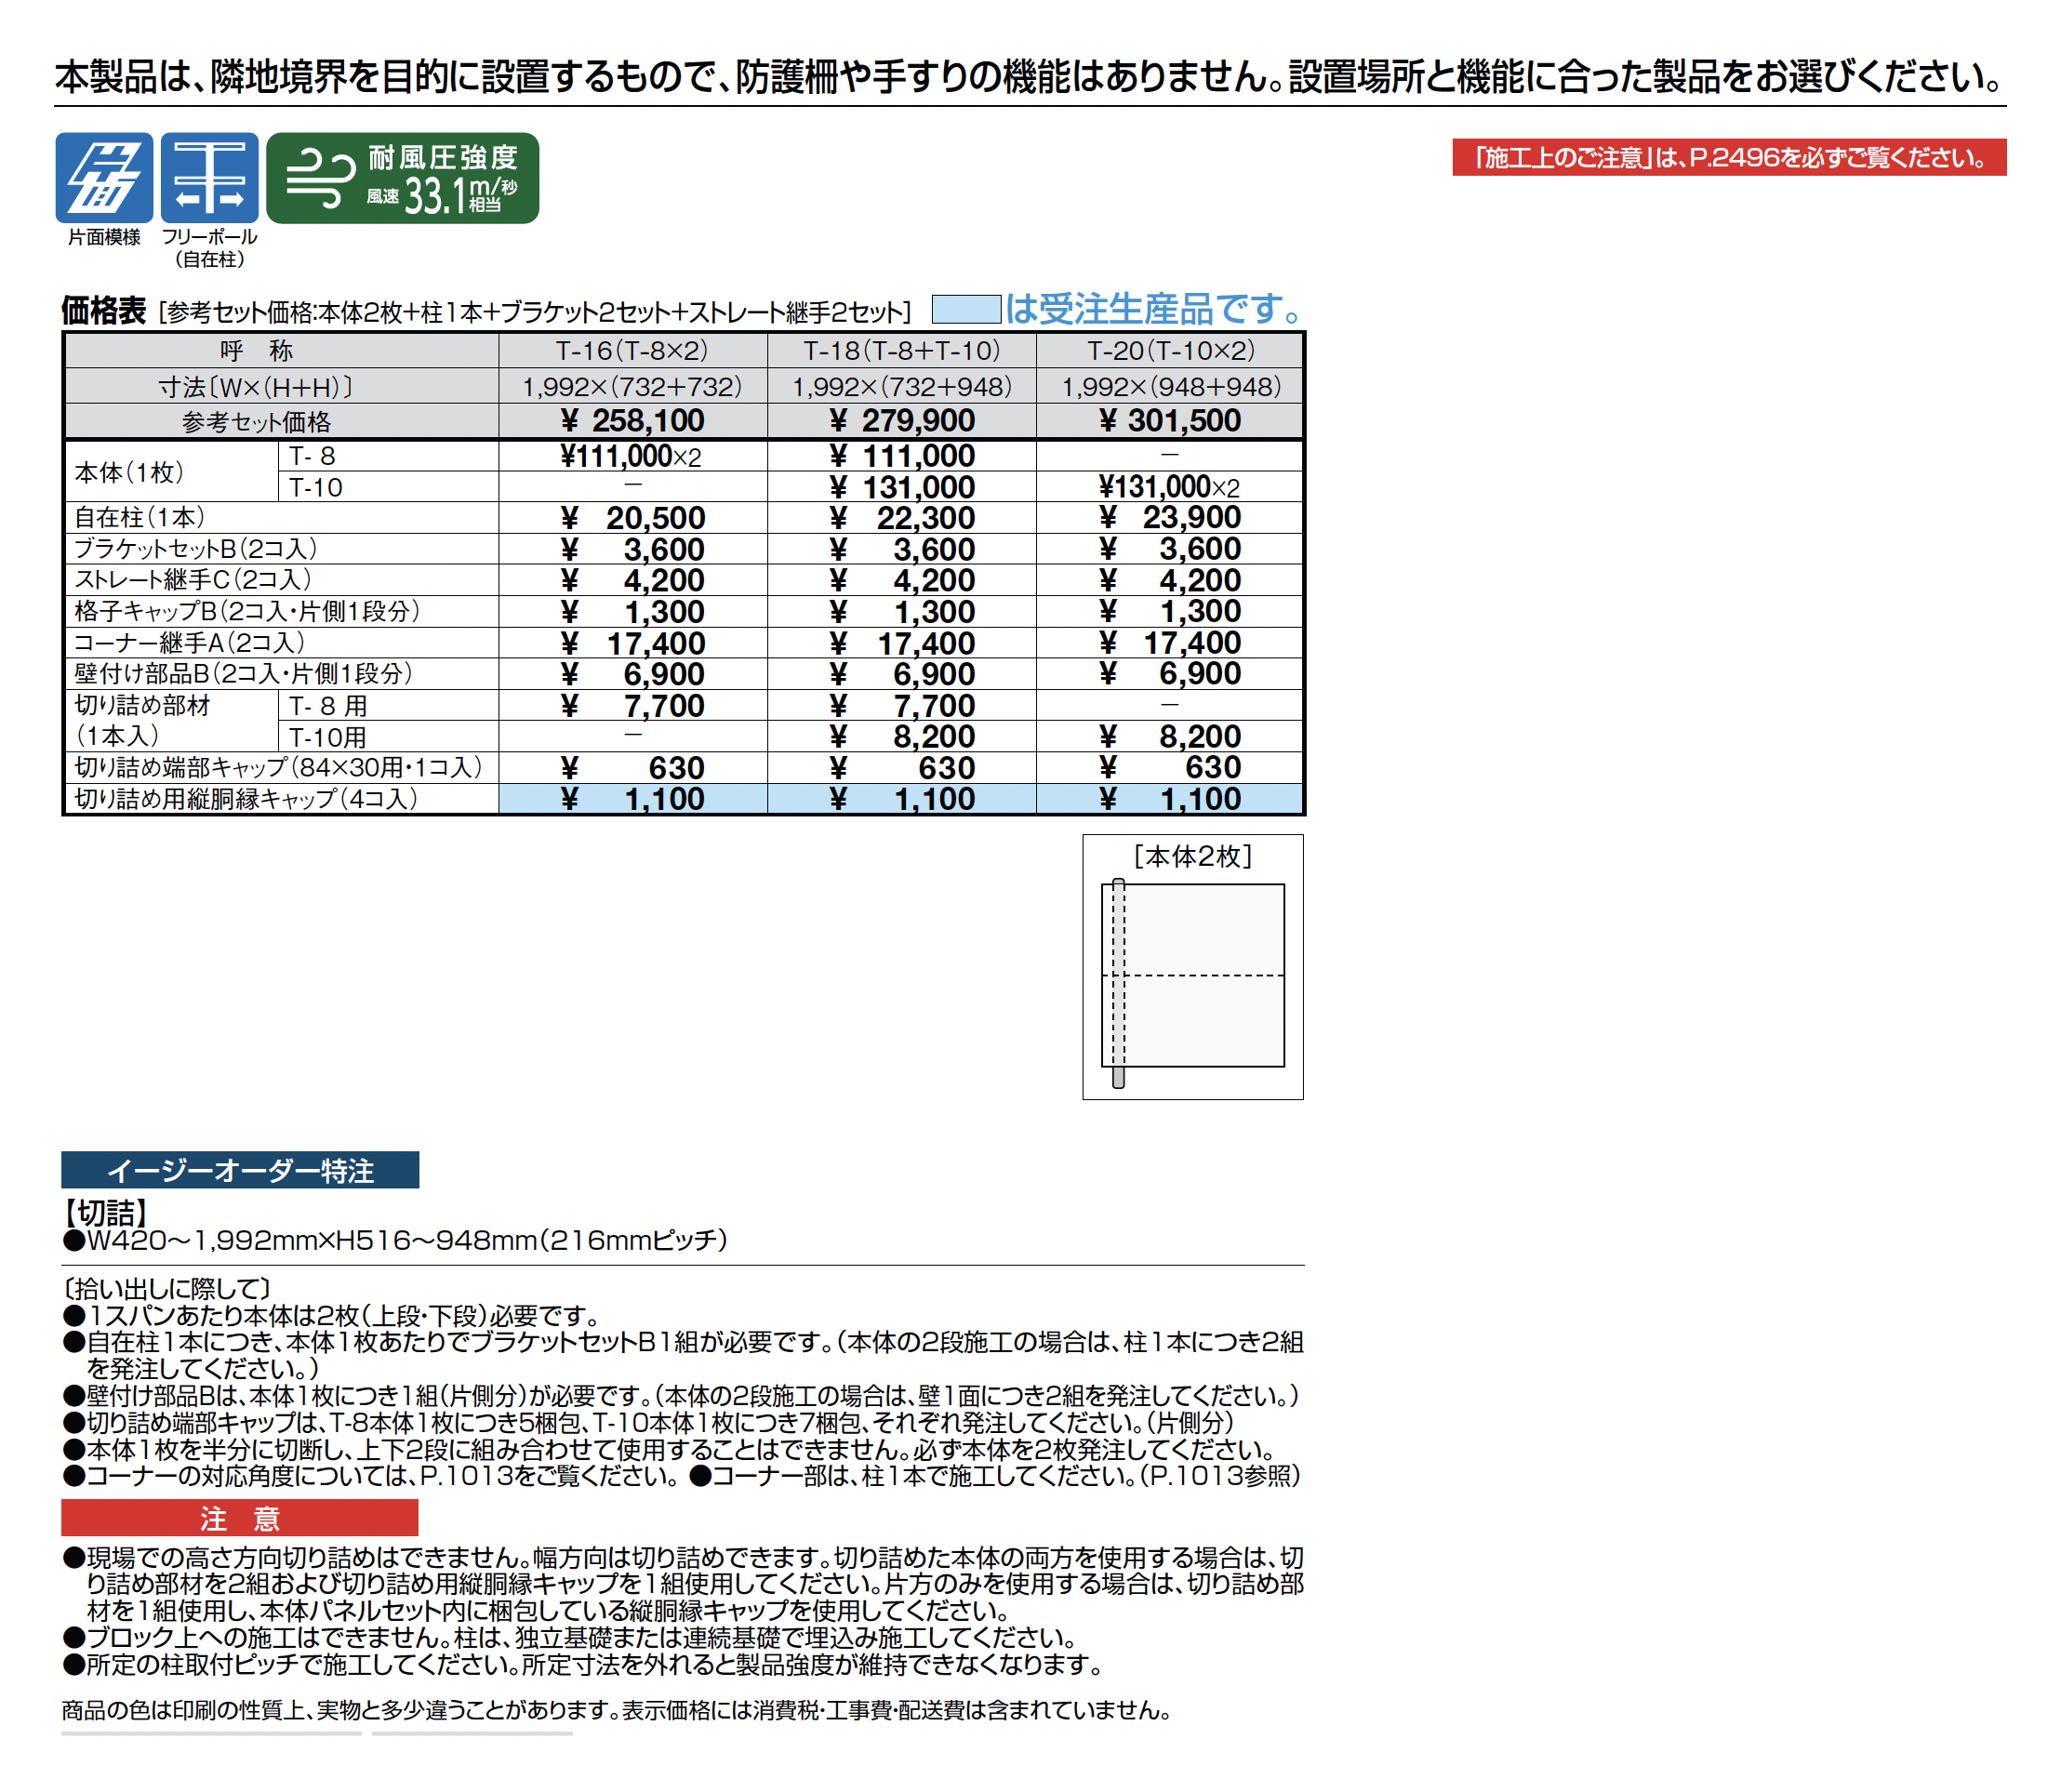Viewport: 2061px width, 1792px height.
Task: Click the 【切詰】 heading text
Action: click(x=106, y=1213)
